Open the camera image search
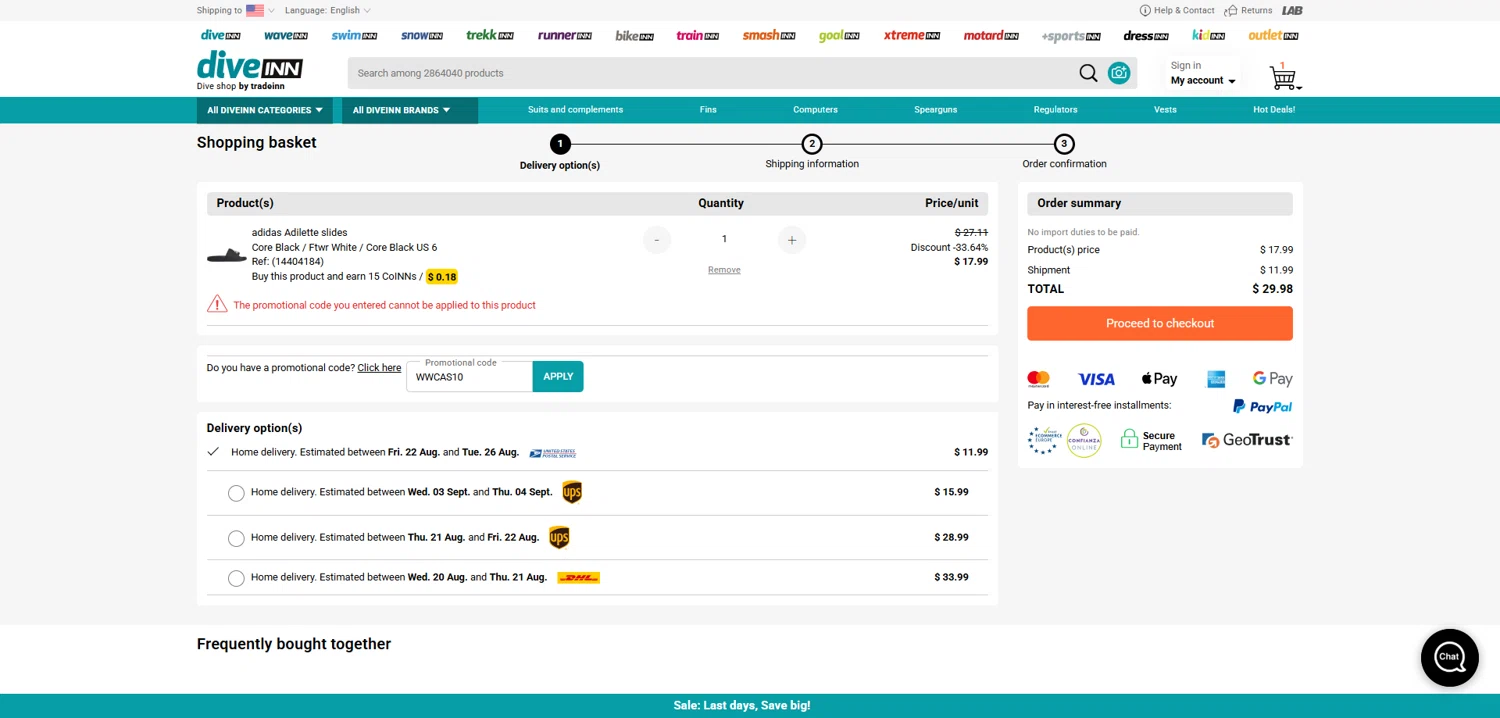 (1119, 73)
